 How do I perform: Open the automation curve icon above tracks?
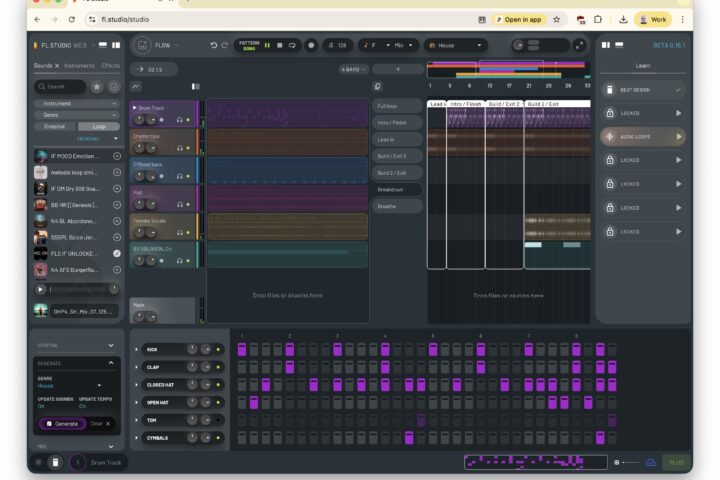point(136,86)
